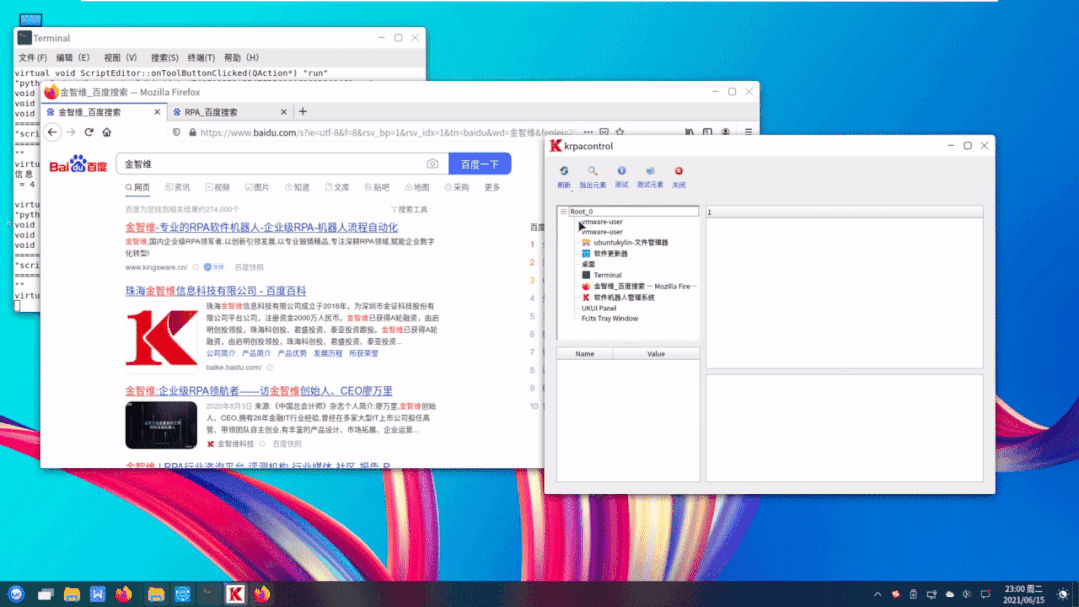This screenshot has width=1079, height=607.
Task: Select 桌面 tree row
Action: pos(588,264)
